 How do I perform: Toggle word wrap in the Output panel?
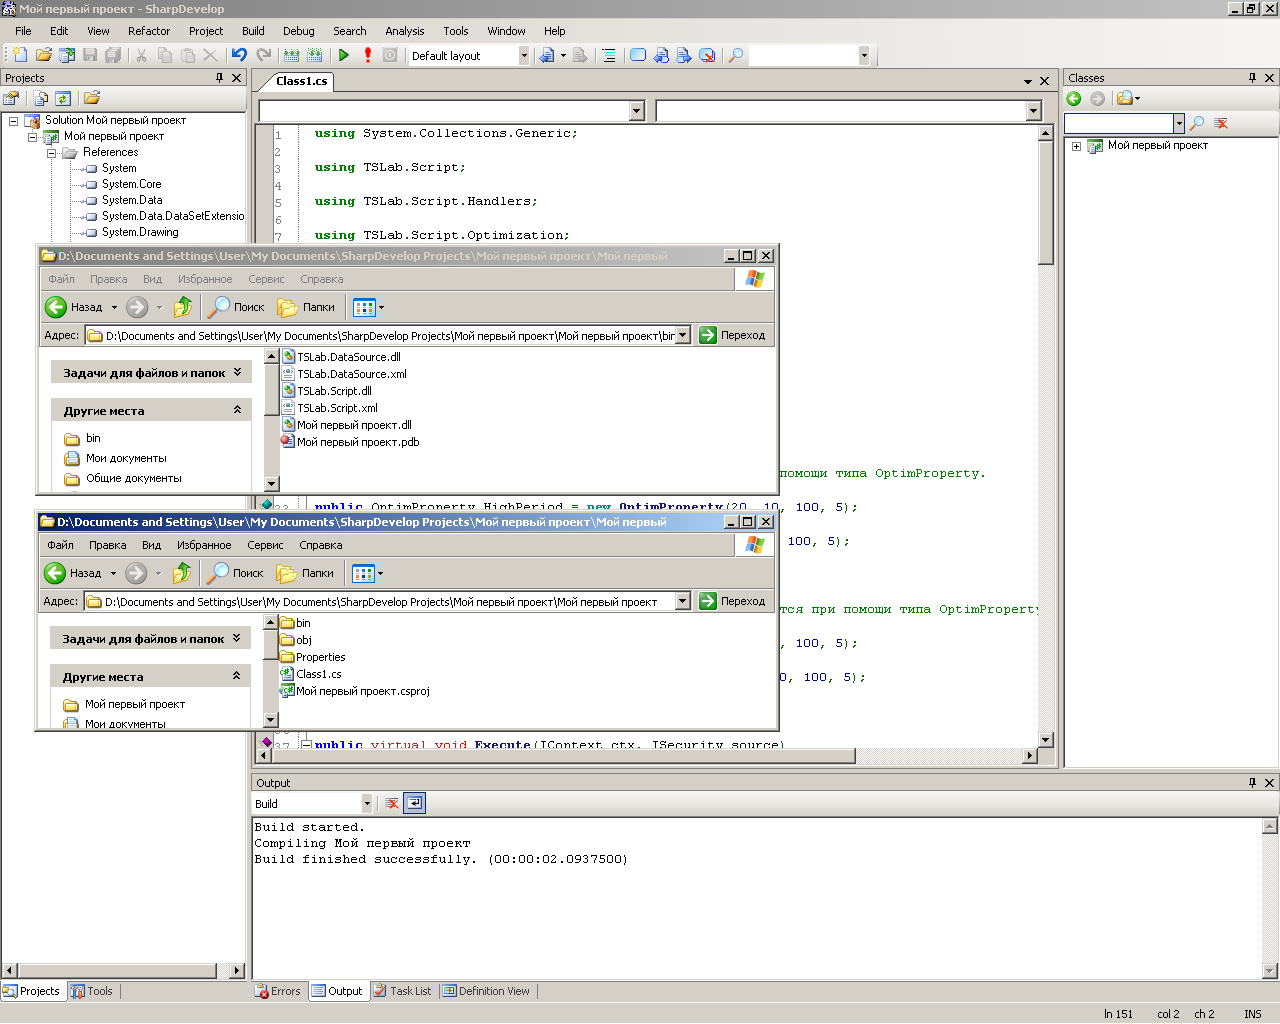[415, 803]
